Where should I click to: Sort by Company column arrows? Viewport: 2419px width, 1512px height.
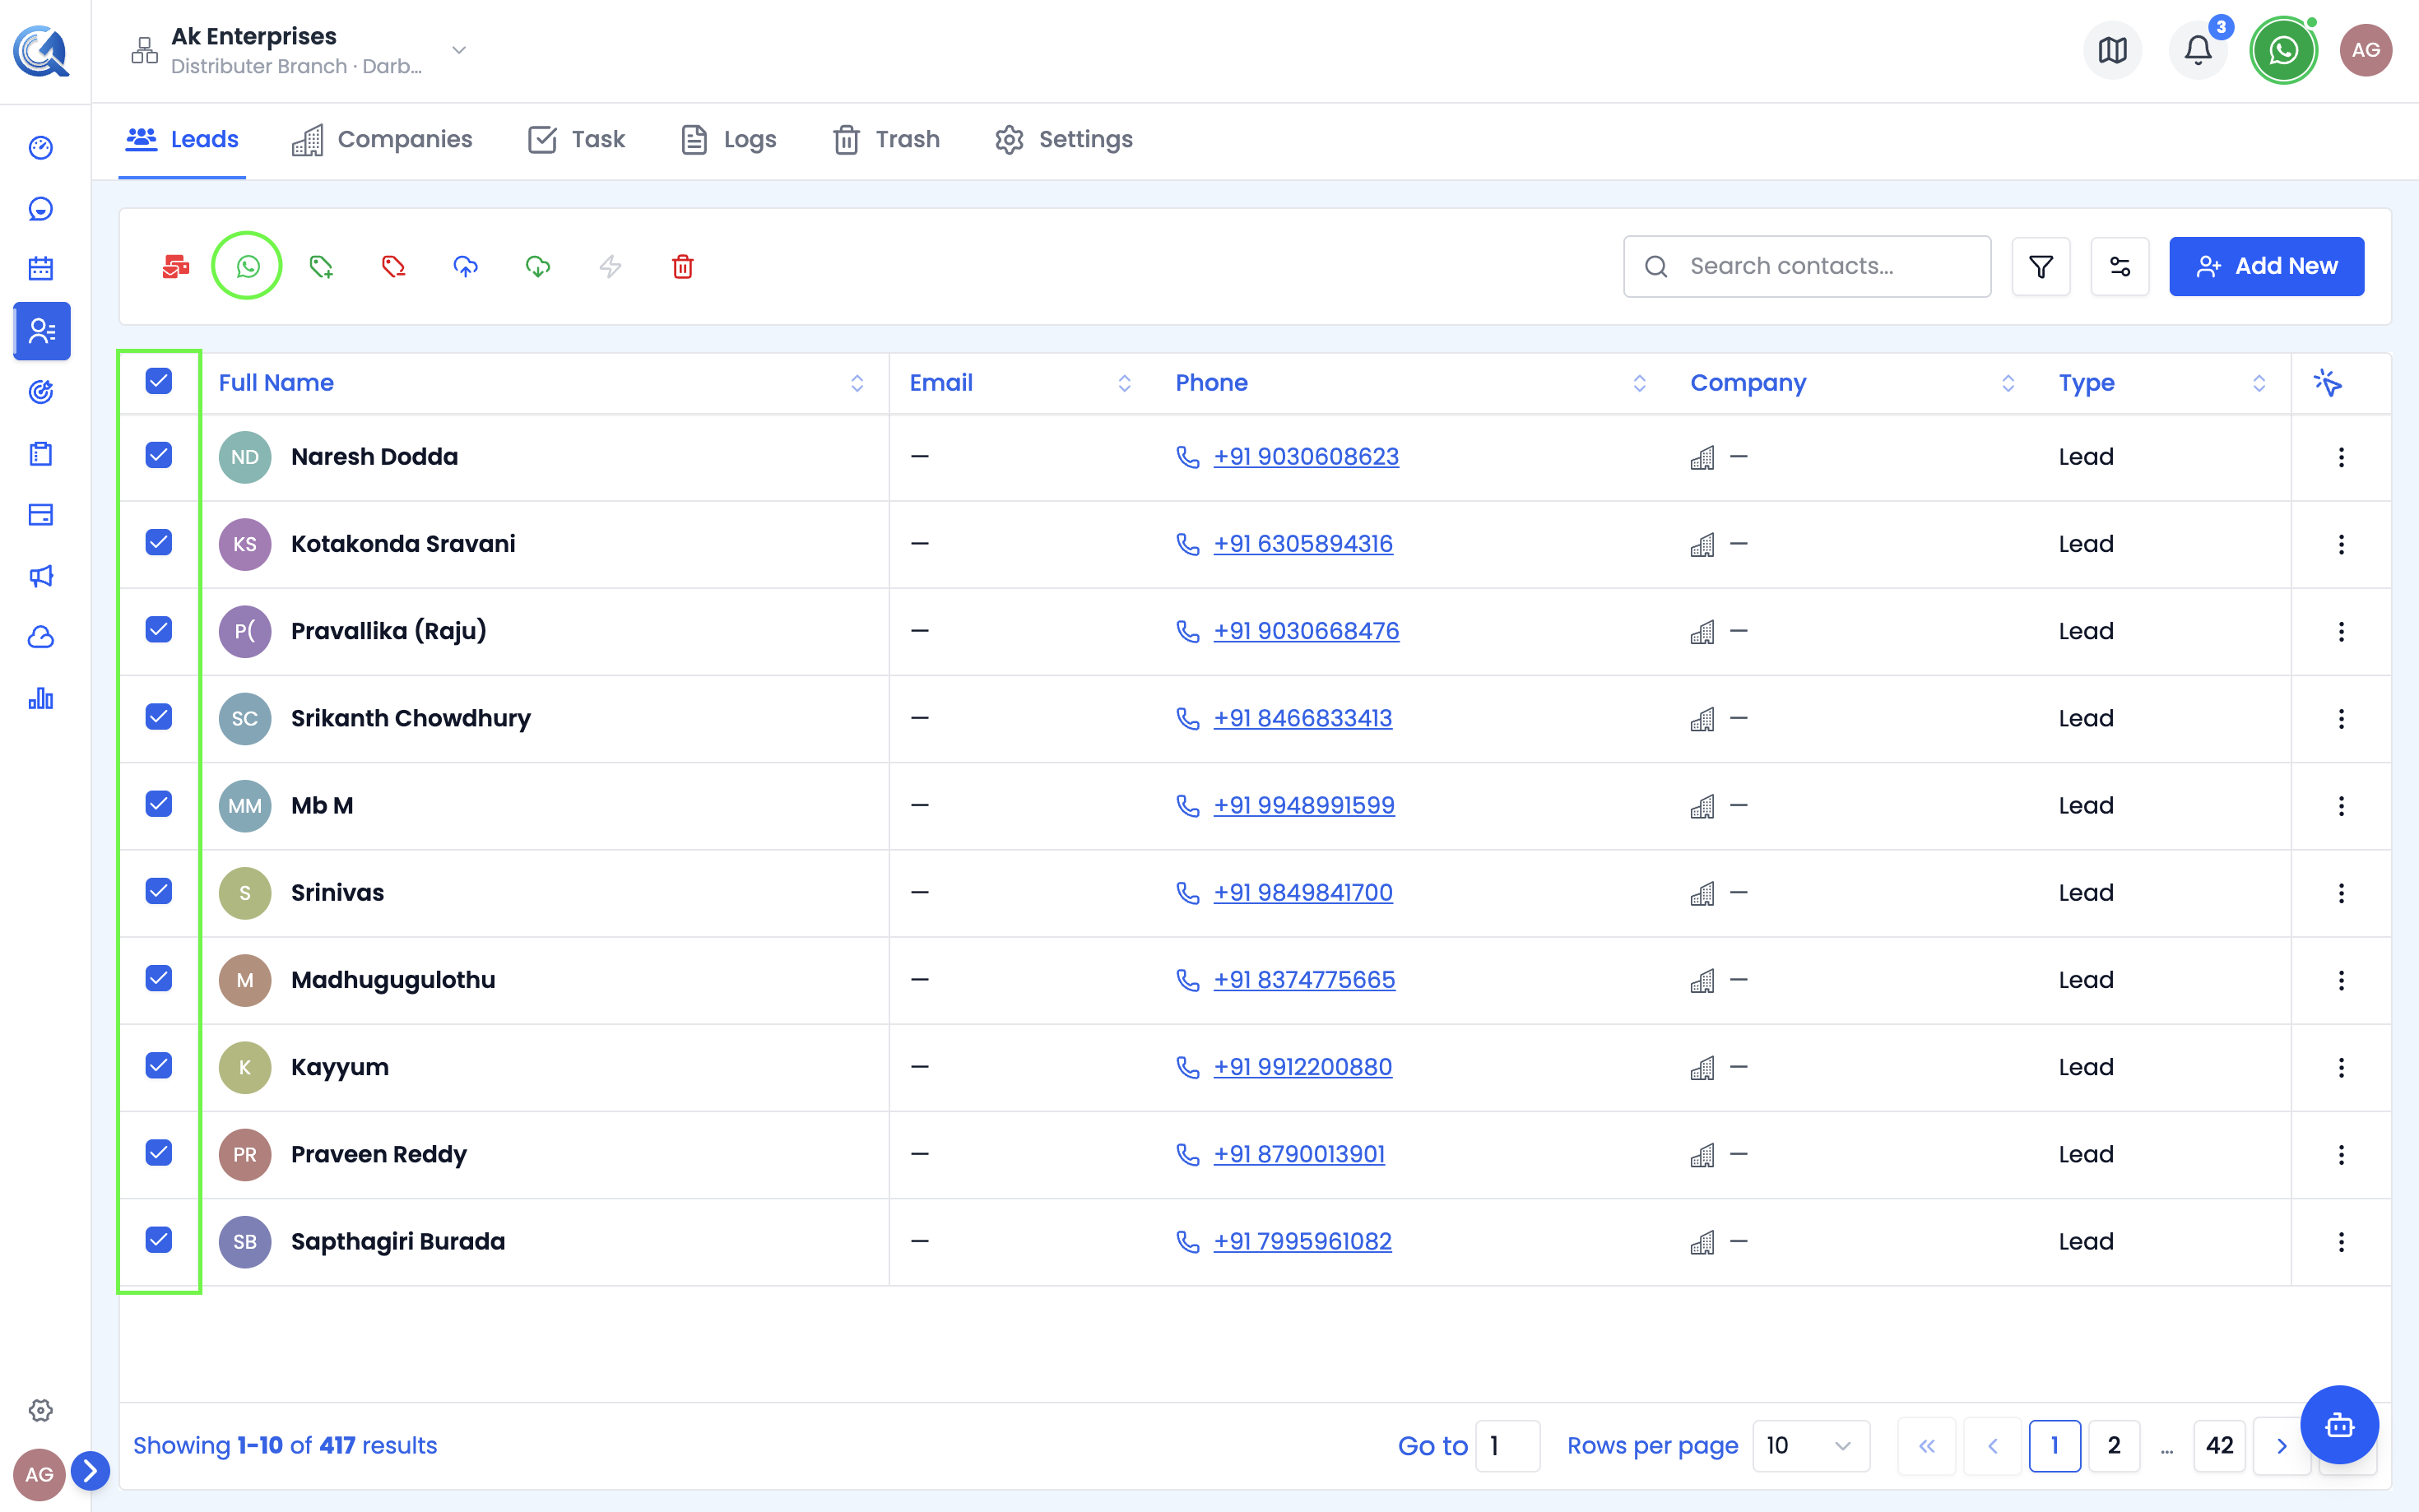click(2008, 383)
